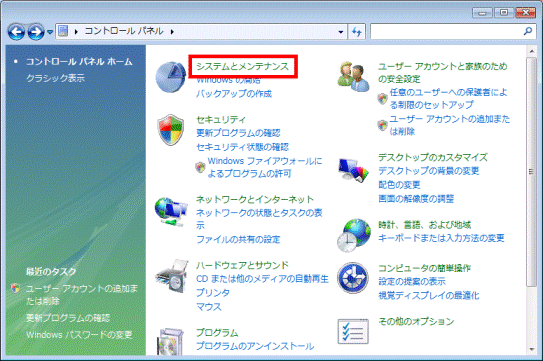Go back with the Back arrow button

click(16, 32)
